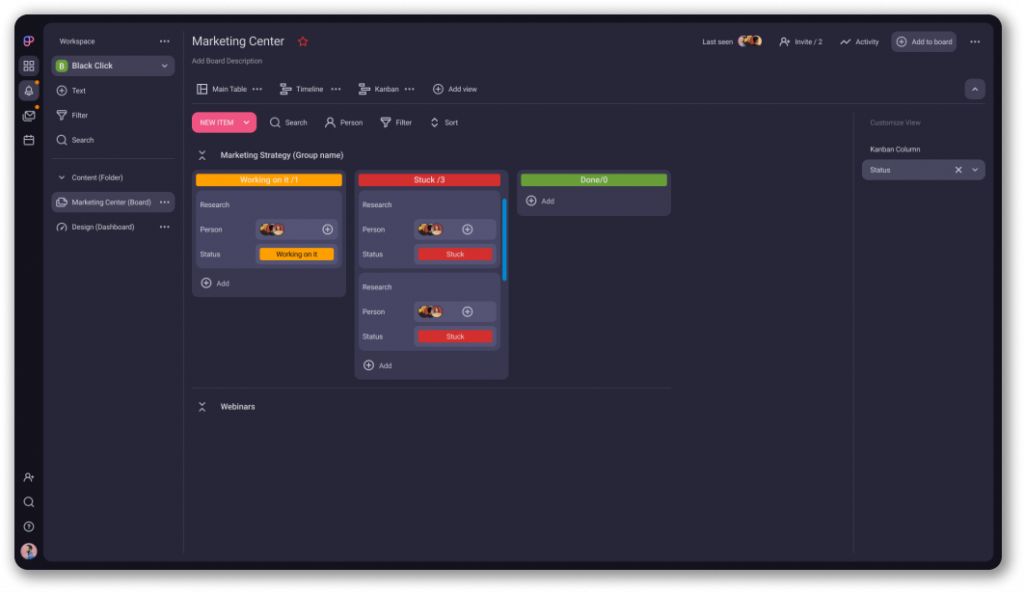Image resolution: width=1024 pixels, height=592 pixels.
Task: Collapse the Marketing Strategy group
Action: coord(202,155)
